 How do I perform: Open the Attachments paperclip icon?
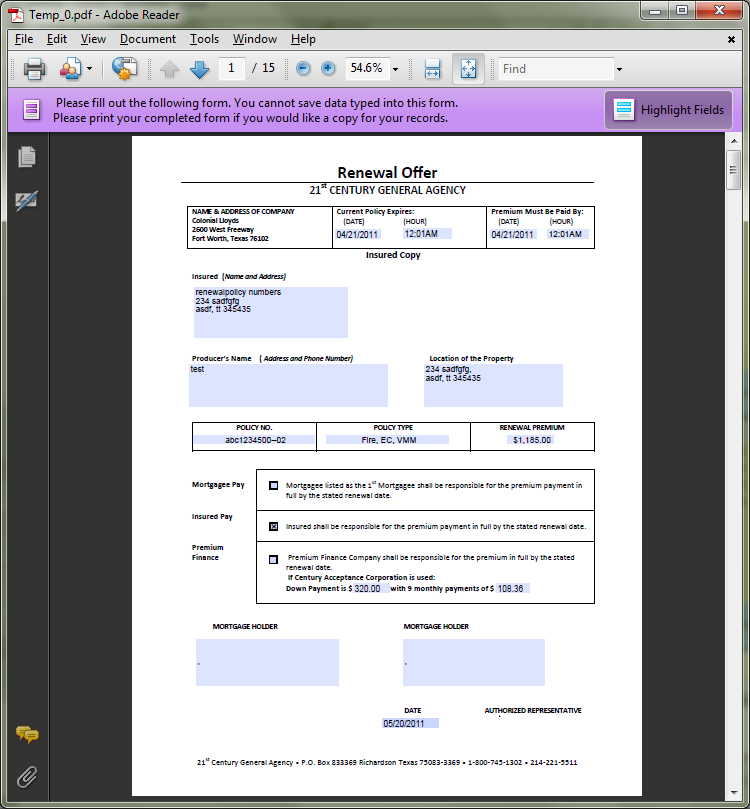click(27, 777)
